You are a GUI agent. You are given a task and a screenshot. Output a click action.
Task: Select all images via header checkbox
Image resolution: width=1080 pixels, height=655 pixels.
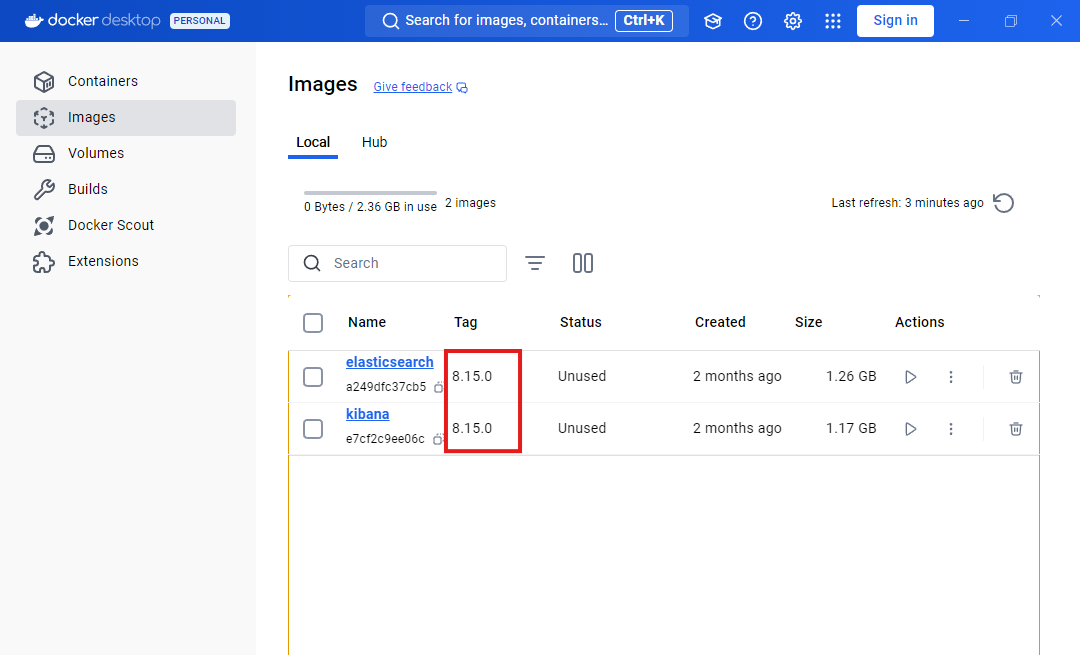click(x=313, y=322)
